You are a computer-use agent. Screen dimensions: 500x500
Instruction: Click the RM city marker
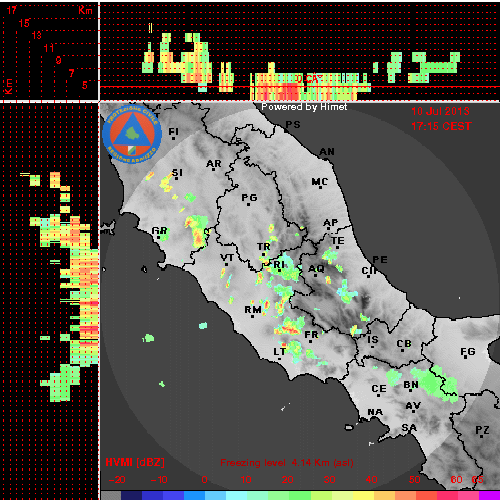click(x=252, y=316)
